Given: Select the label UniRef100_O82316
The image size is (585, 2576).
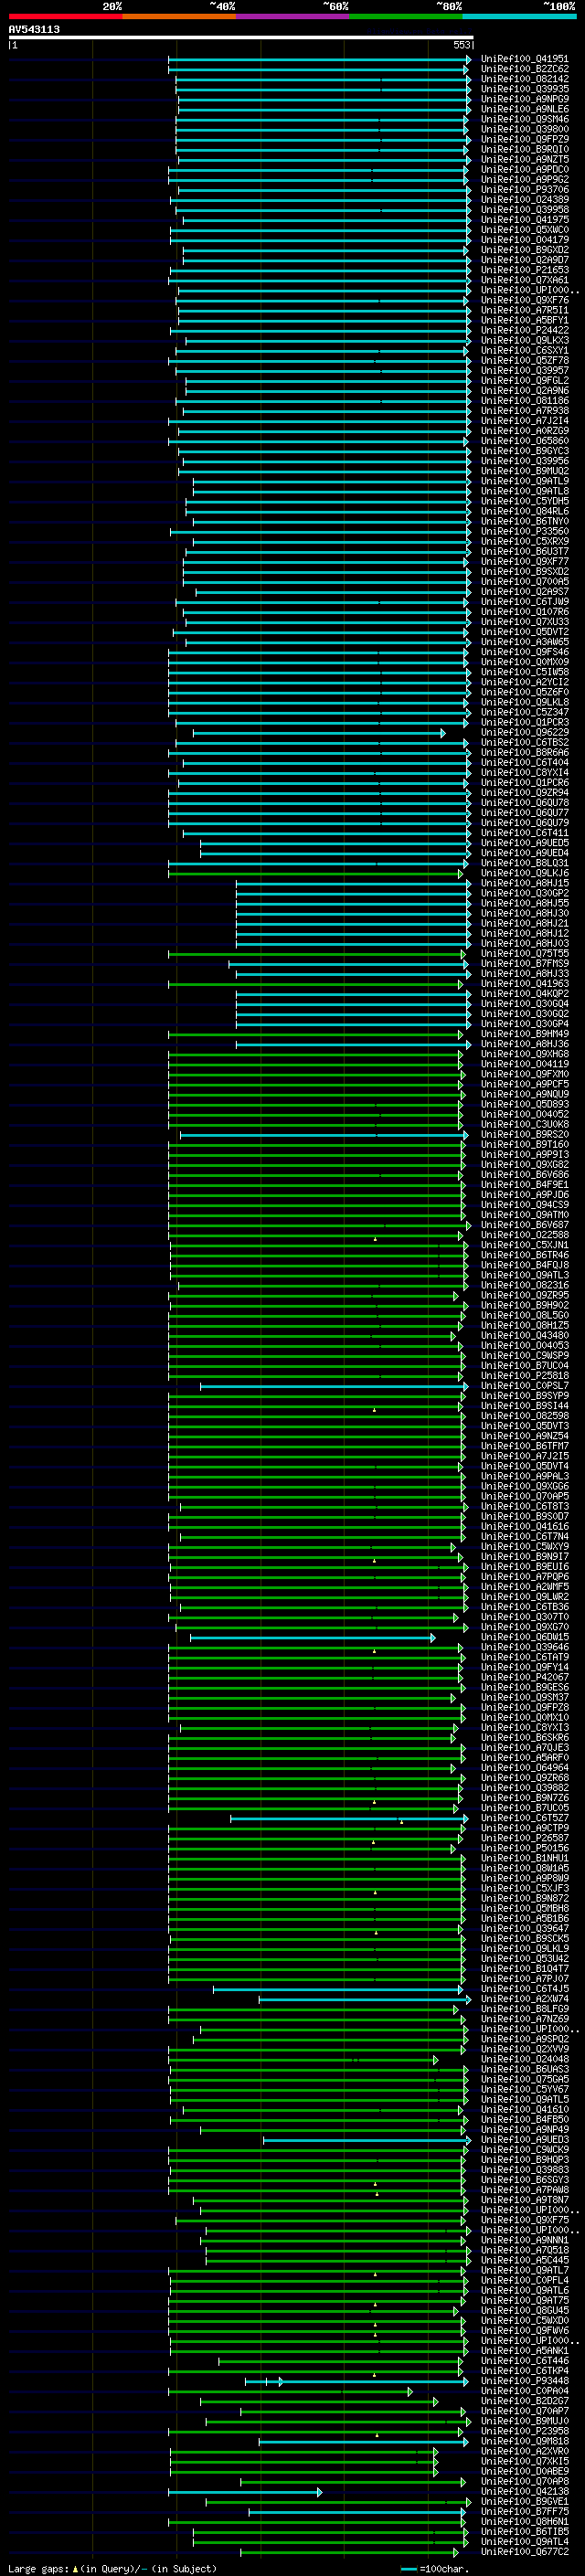Looking at the screenshot, I should click(x=525, y=1285).
